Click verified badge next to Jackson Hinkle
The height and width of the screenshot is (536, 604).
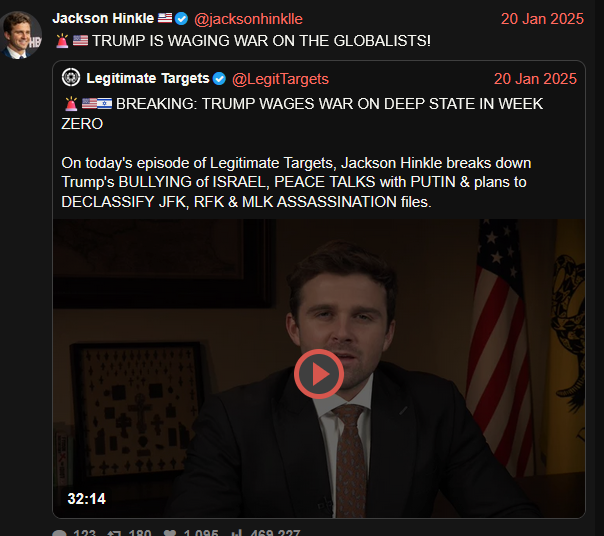point(181,18)
